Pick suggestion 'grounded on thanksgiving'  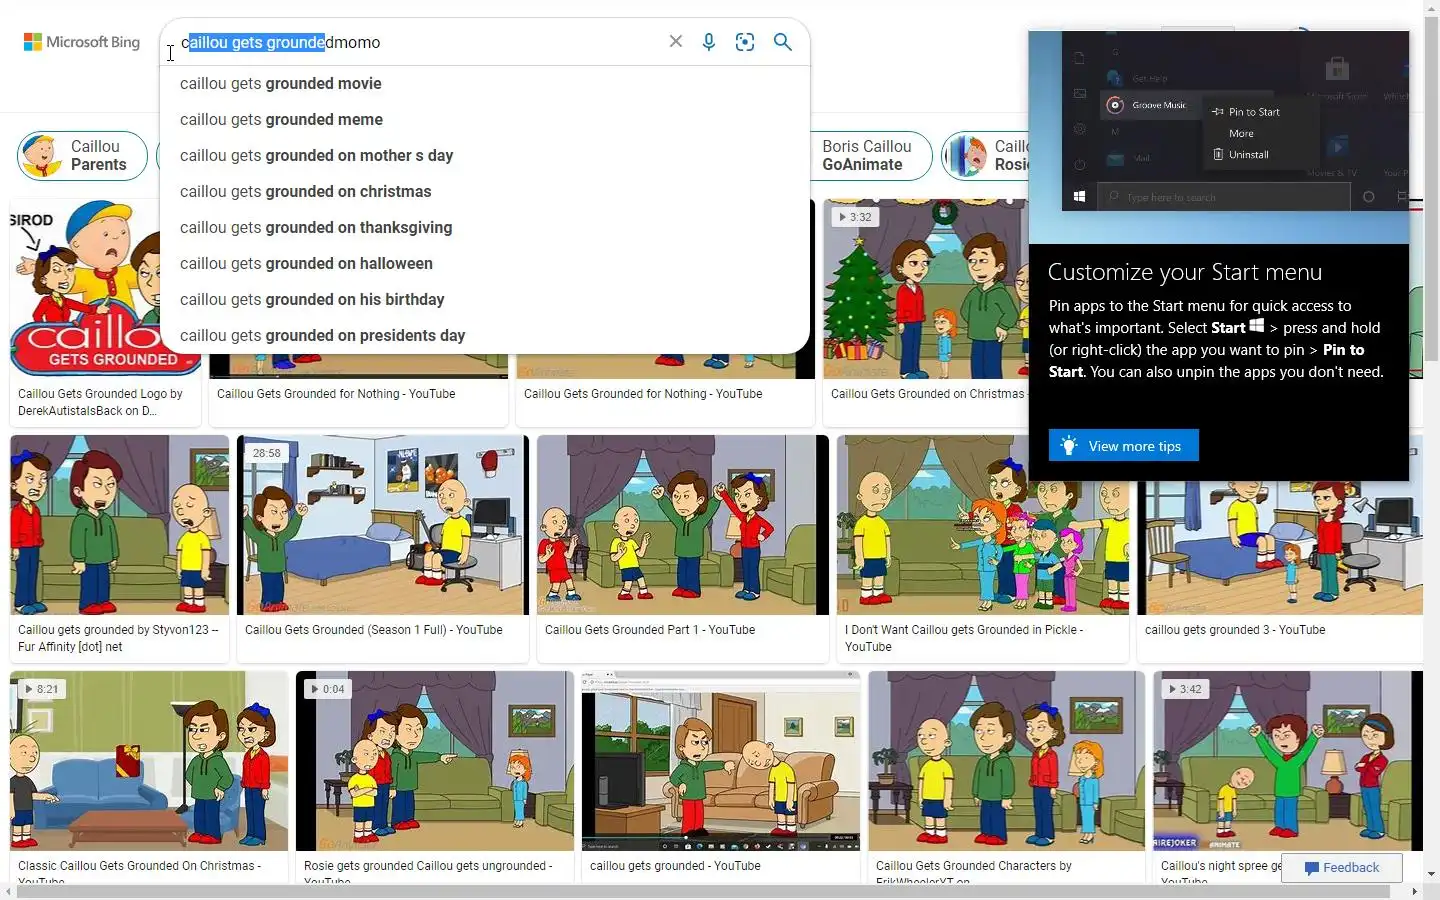point(485,228)
